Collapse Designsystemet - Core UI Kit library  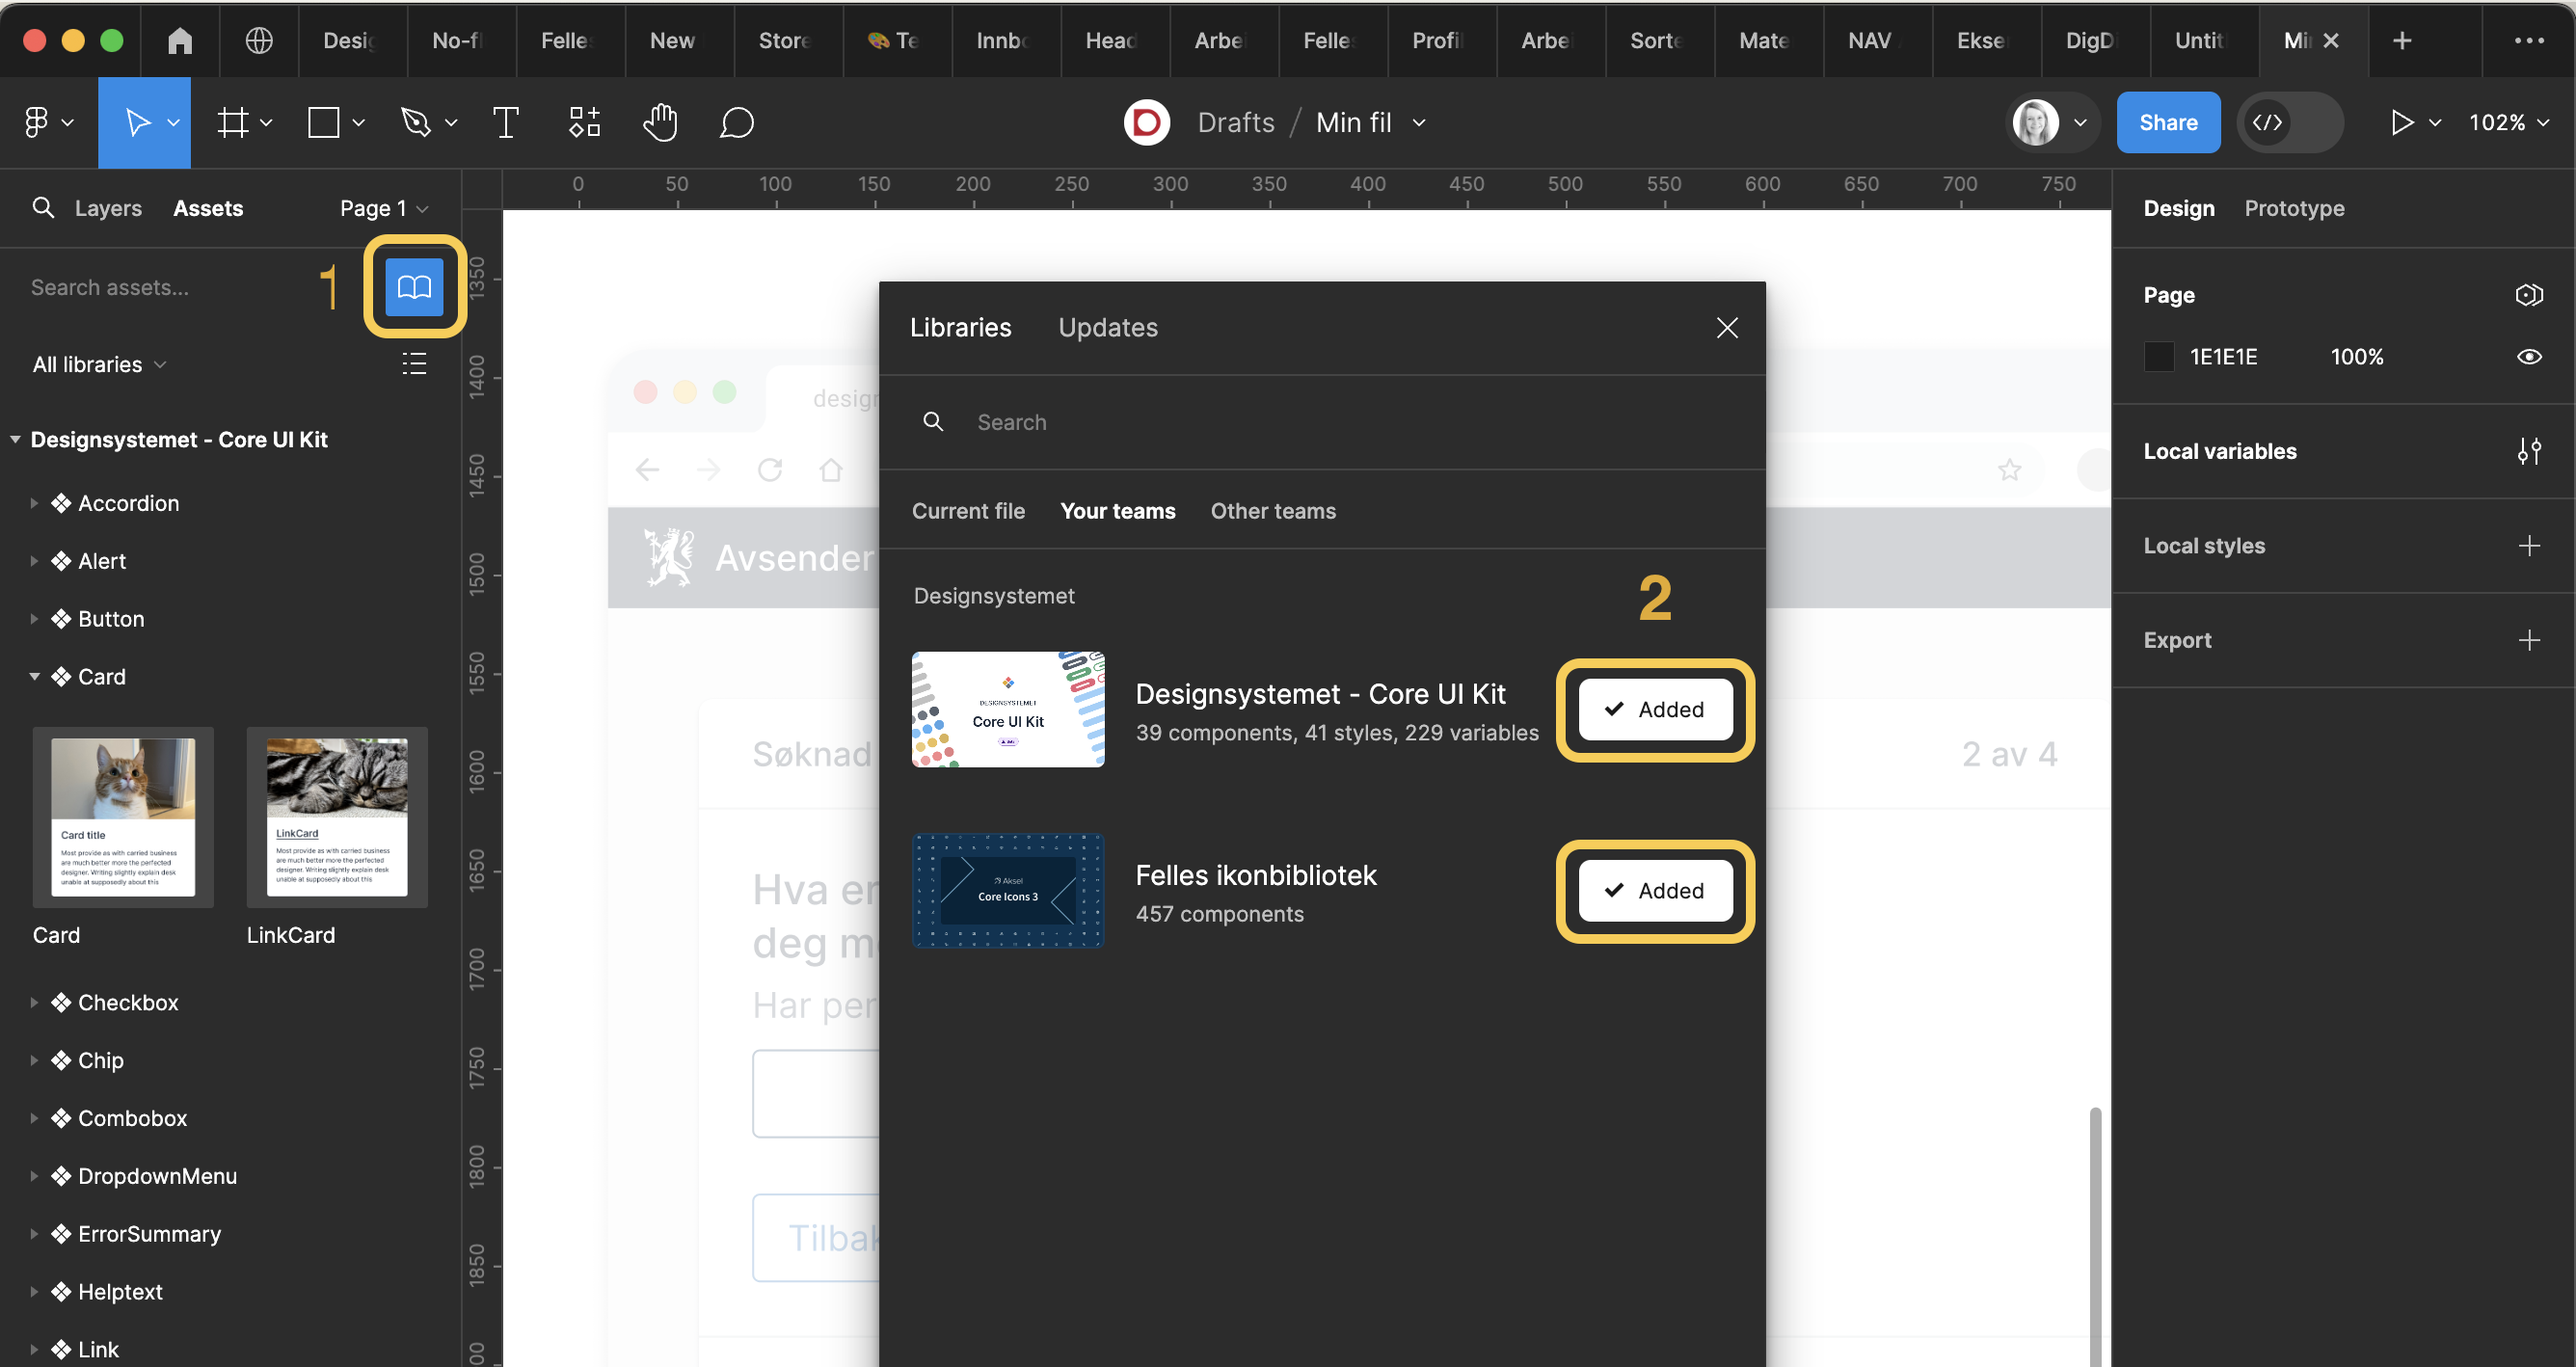15,440
